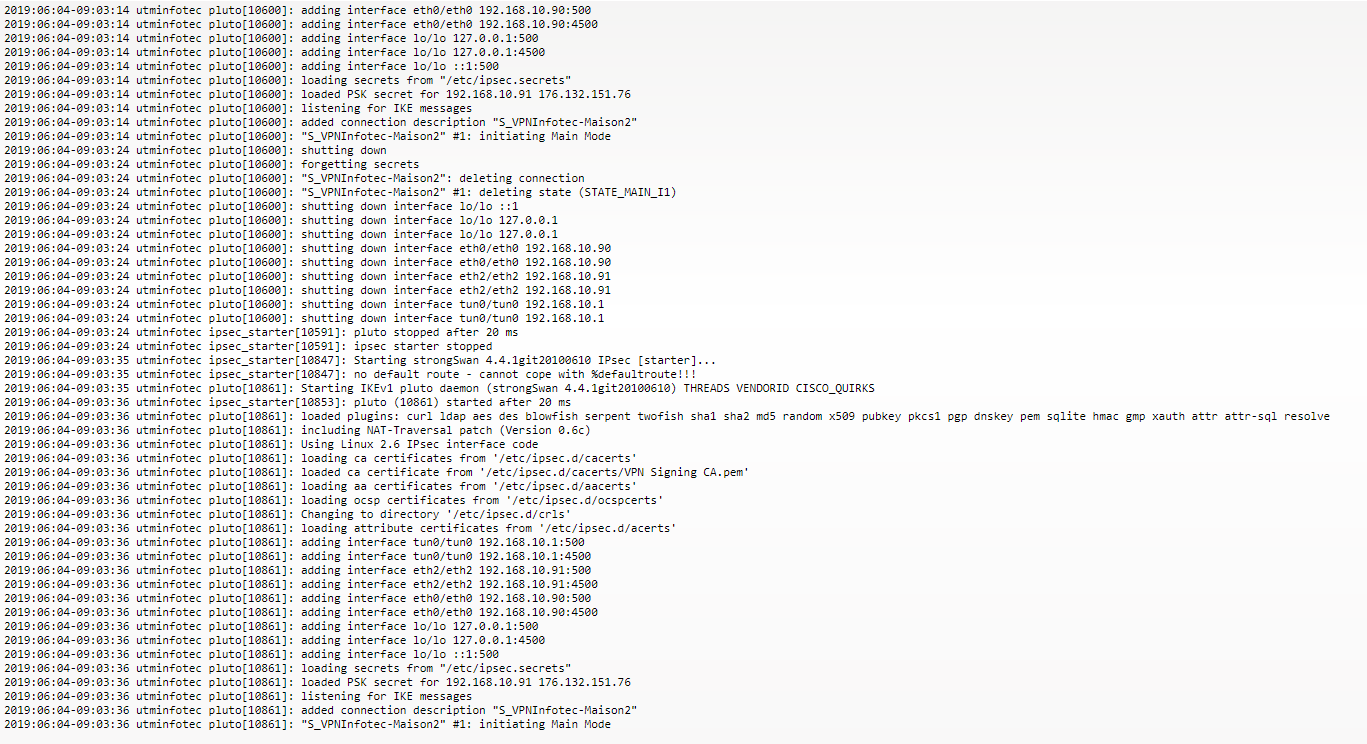1367x744 pixels.
Task: Click the final 'initiating Main Mode' log line
Action: (x=308, y=724)
